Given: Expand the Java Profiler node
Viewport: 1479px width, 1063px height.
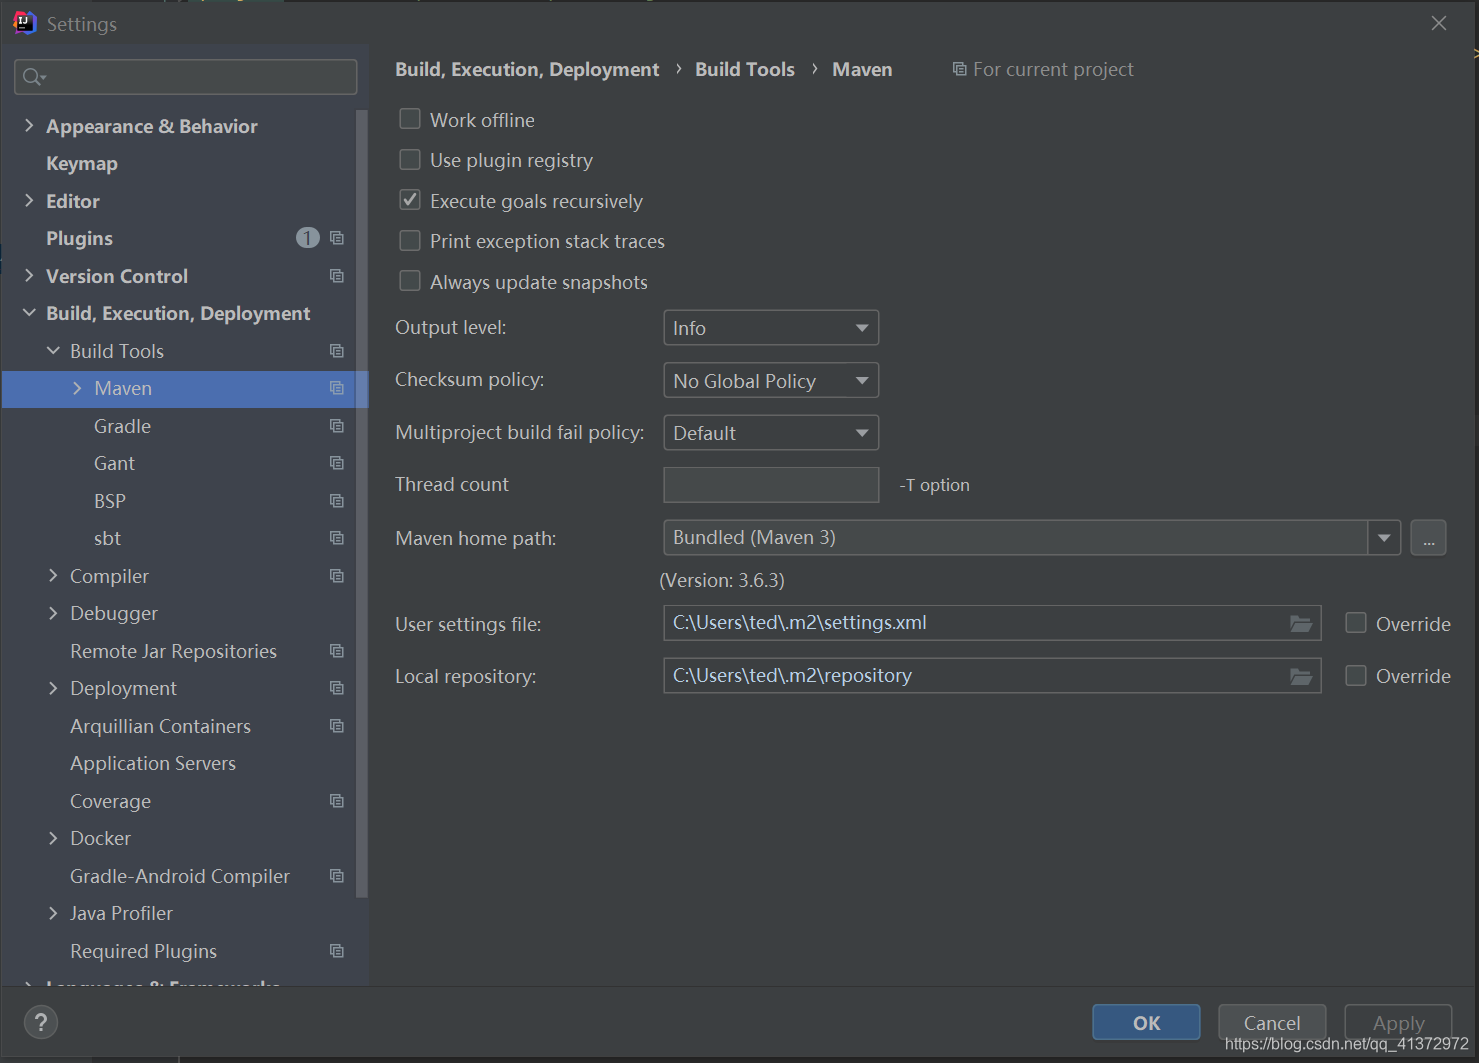Looking at the screenshot, I should pyautogui.click(x=53, y=913).
